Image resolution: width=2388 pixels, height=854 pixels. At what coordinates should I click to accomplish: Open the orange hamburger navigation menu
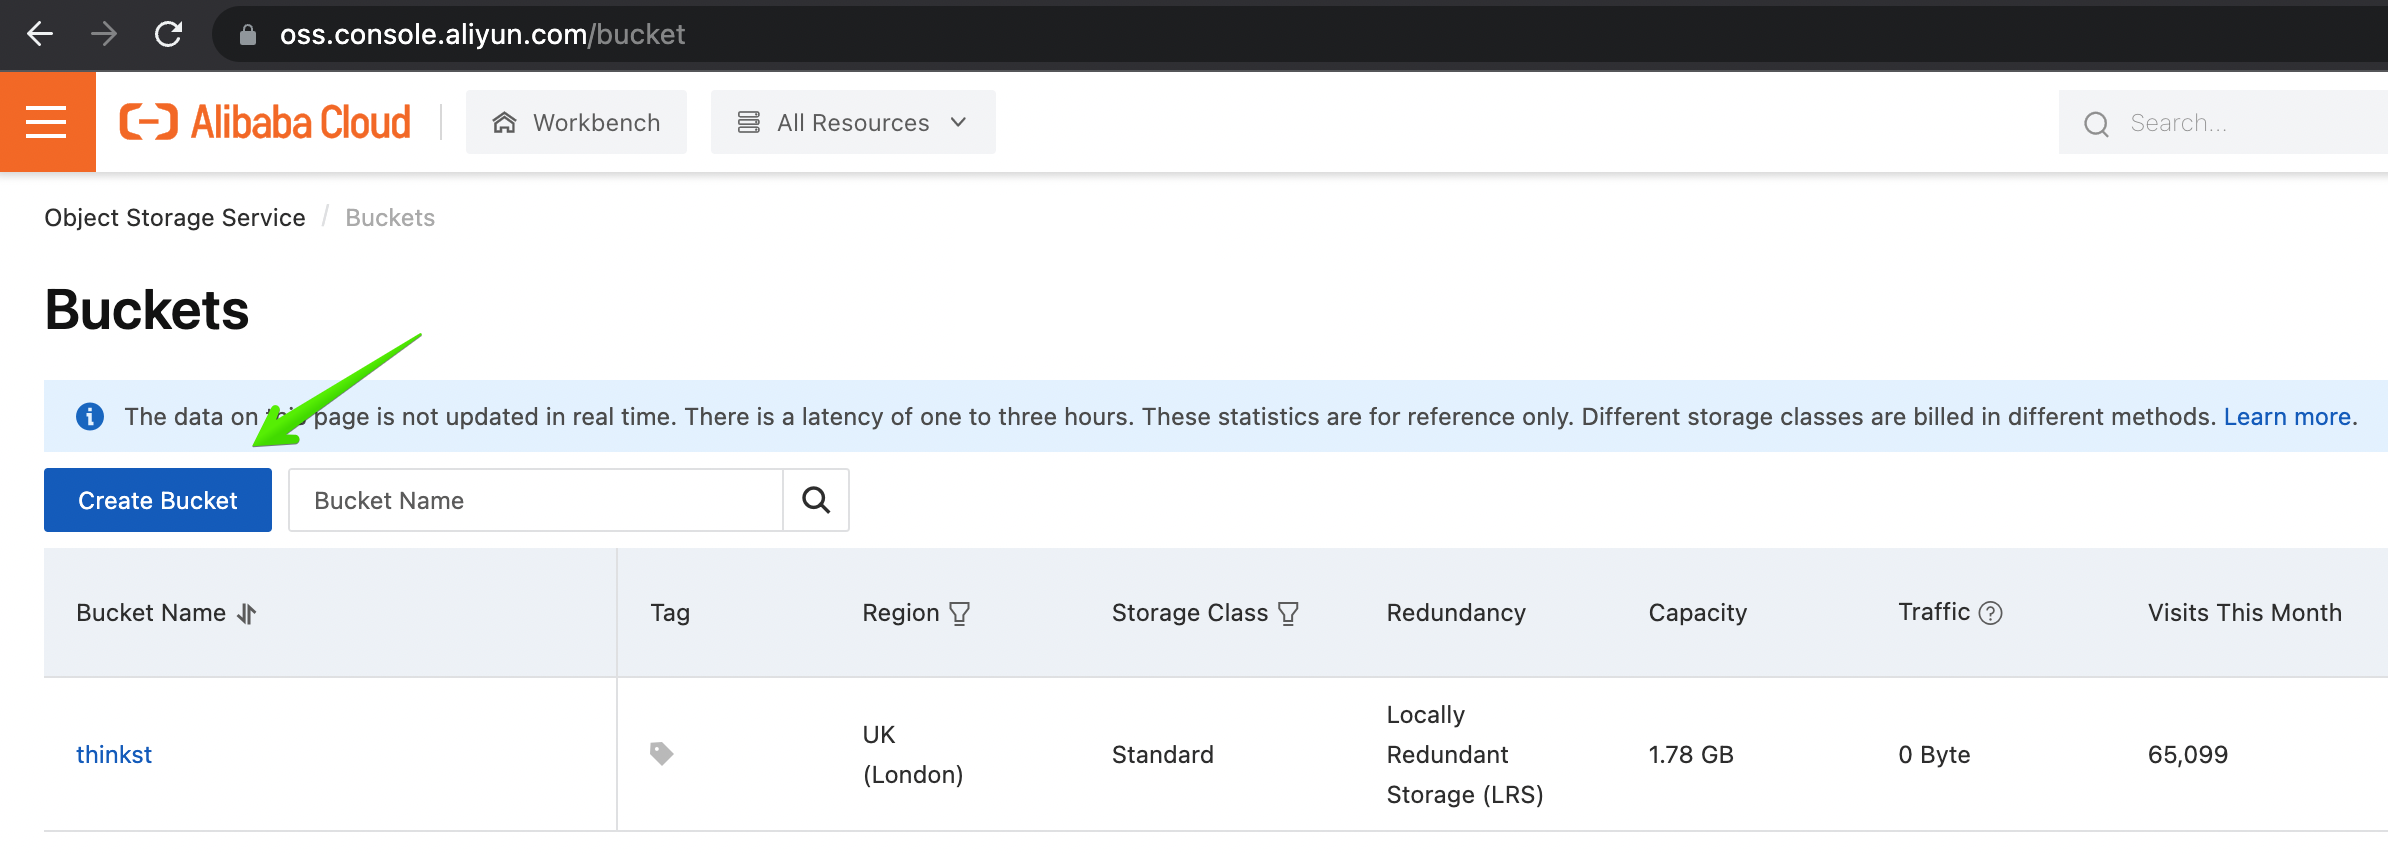pos(46,122)
